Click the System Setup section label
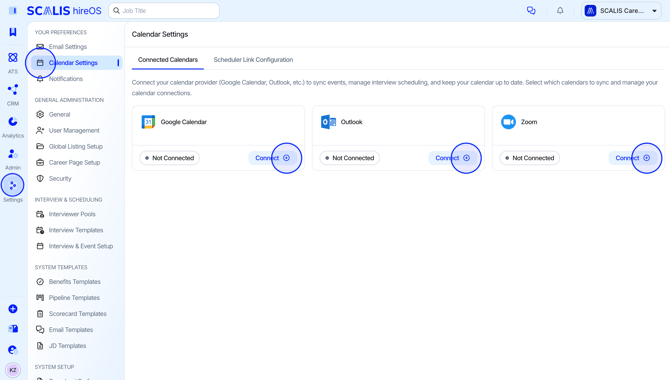Viewport: 670px width, 380px height. 54,367
